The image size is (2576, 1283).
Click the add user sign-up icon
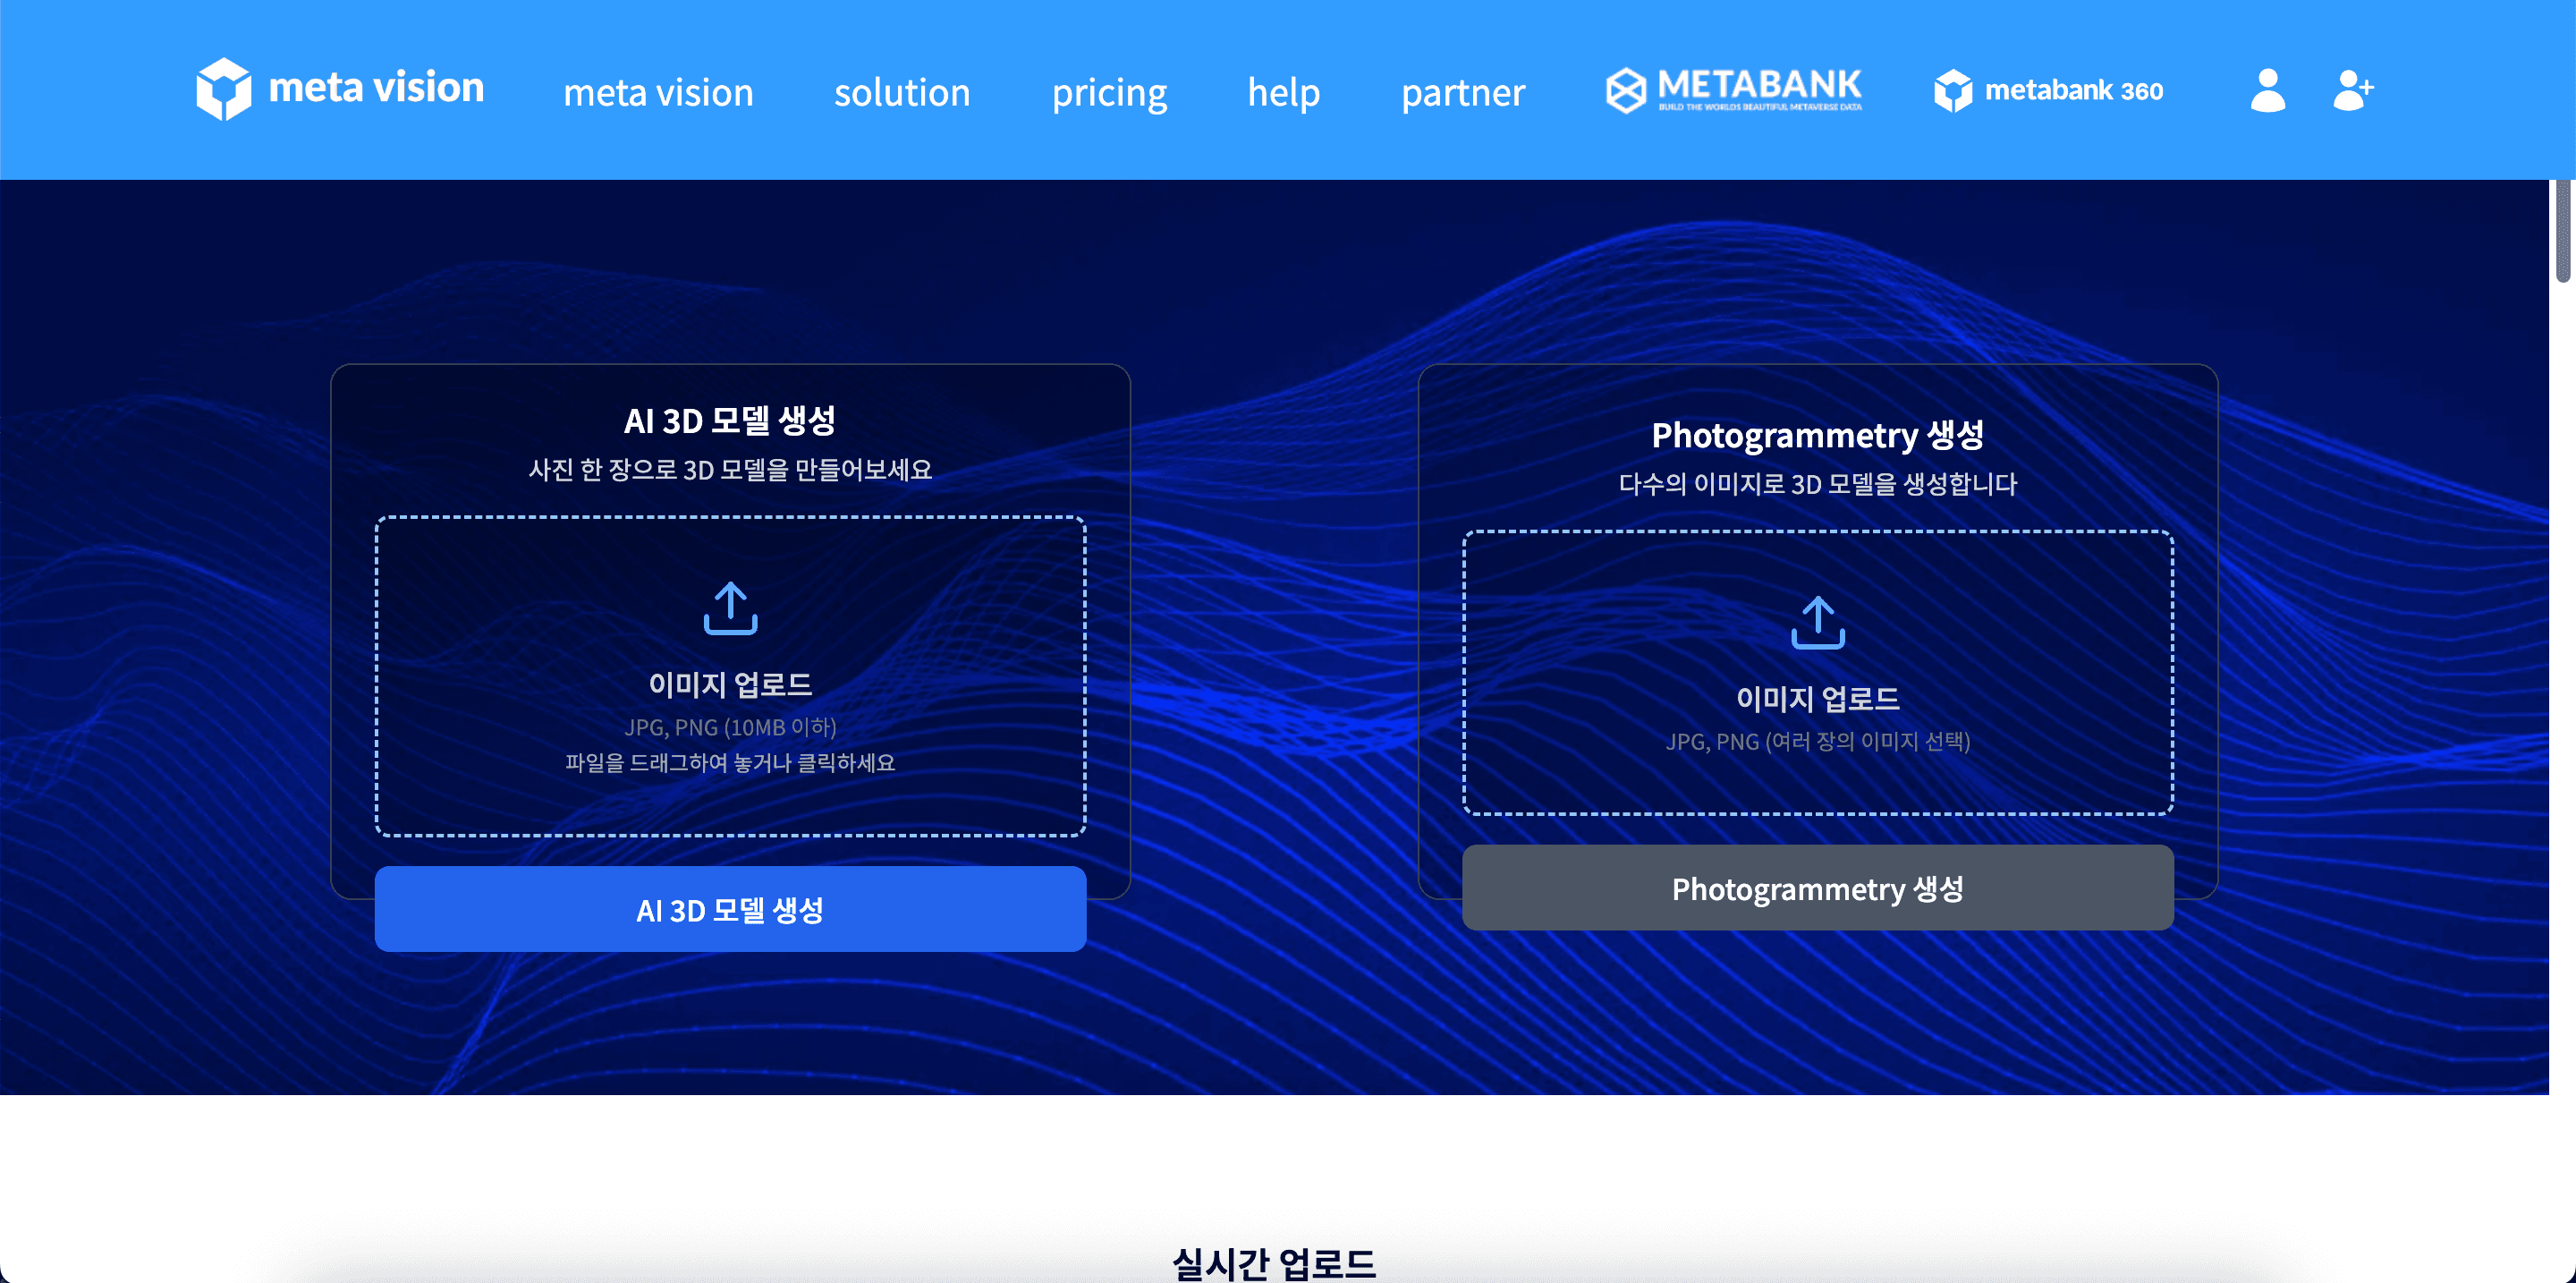click(x=2352, y=90)
